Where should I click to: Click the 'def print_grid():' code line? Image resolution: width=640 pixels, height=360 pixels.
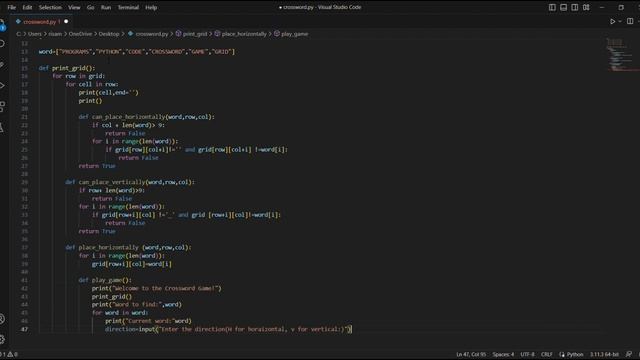click(x=67, y=68)
